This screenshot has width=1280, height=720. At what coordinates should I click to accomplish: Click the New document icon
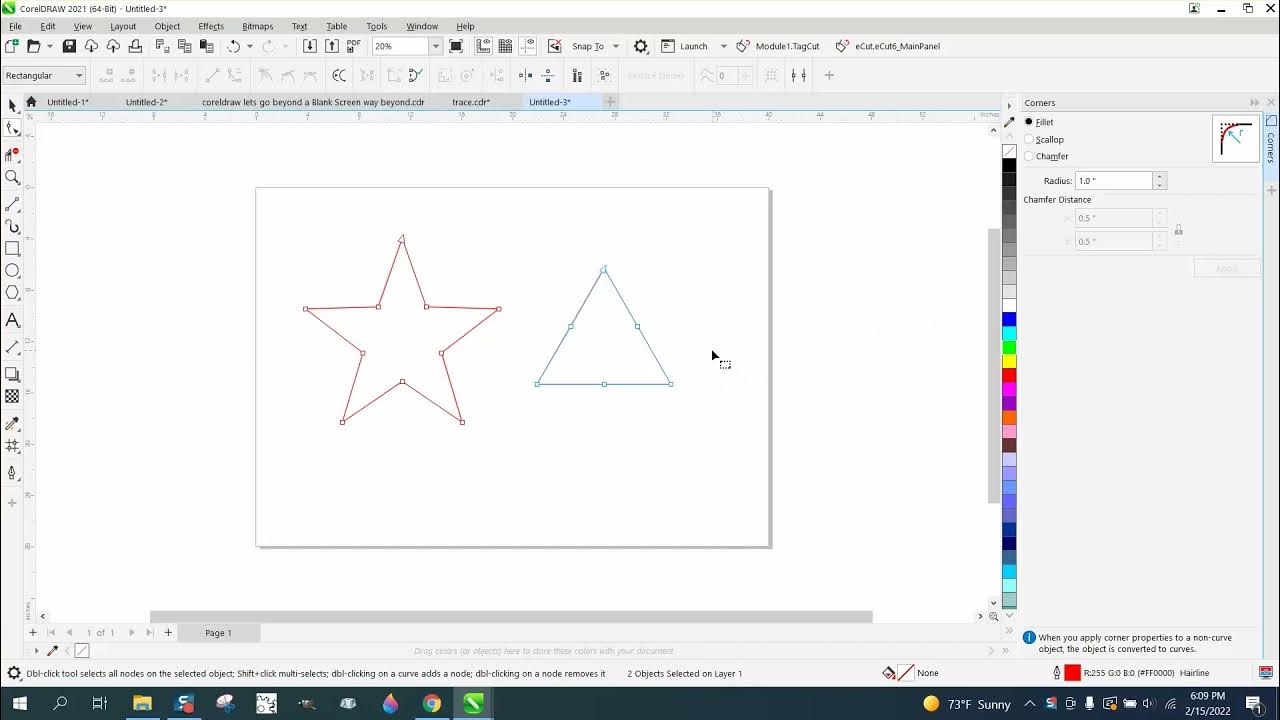coord(11,46)
